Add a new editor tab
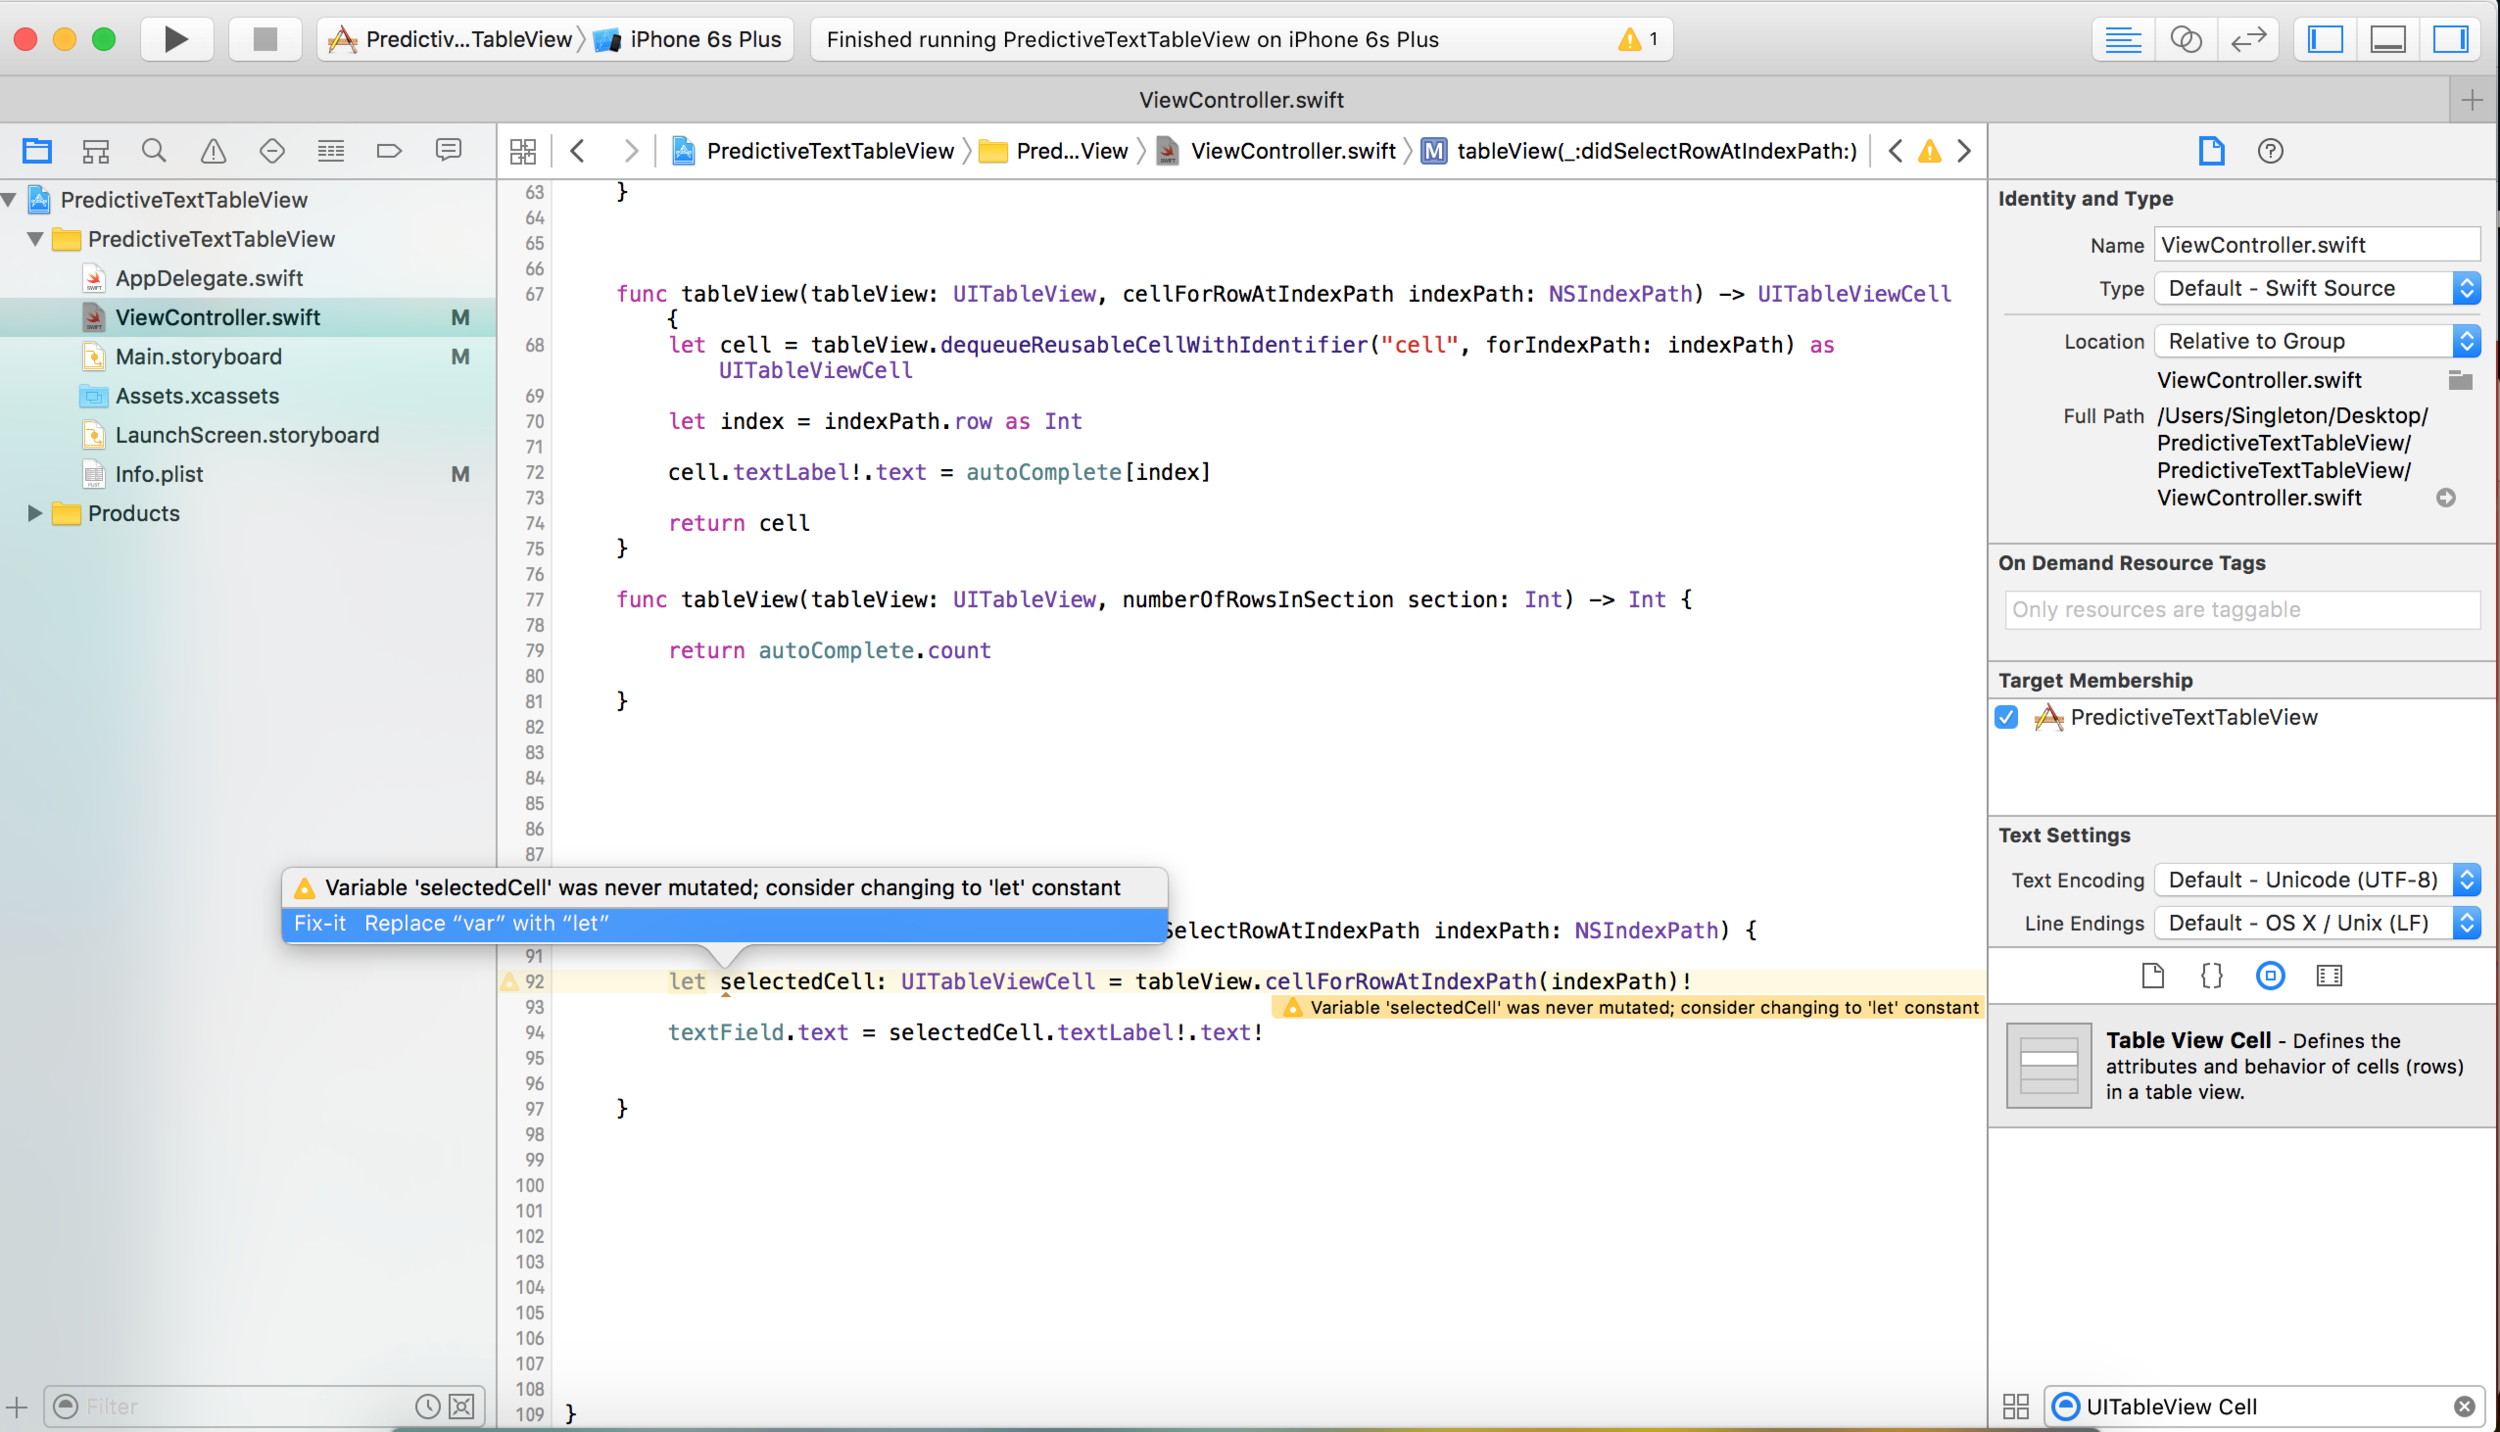Screen dimensions: 2500x1432 [2472, 100]
